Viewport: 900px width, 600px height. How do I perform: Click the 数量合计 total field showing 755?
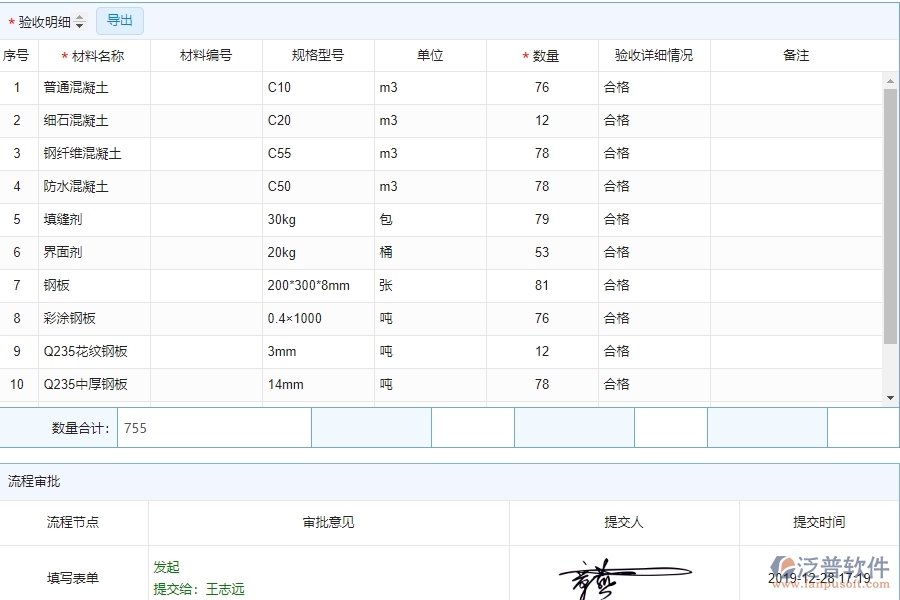tap(215, 428)
